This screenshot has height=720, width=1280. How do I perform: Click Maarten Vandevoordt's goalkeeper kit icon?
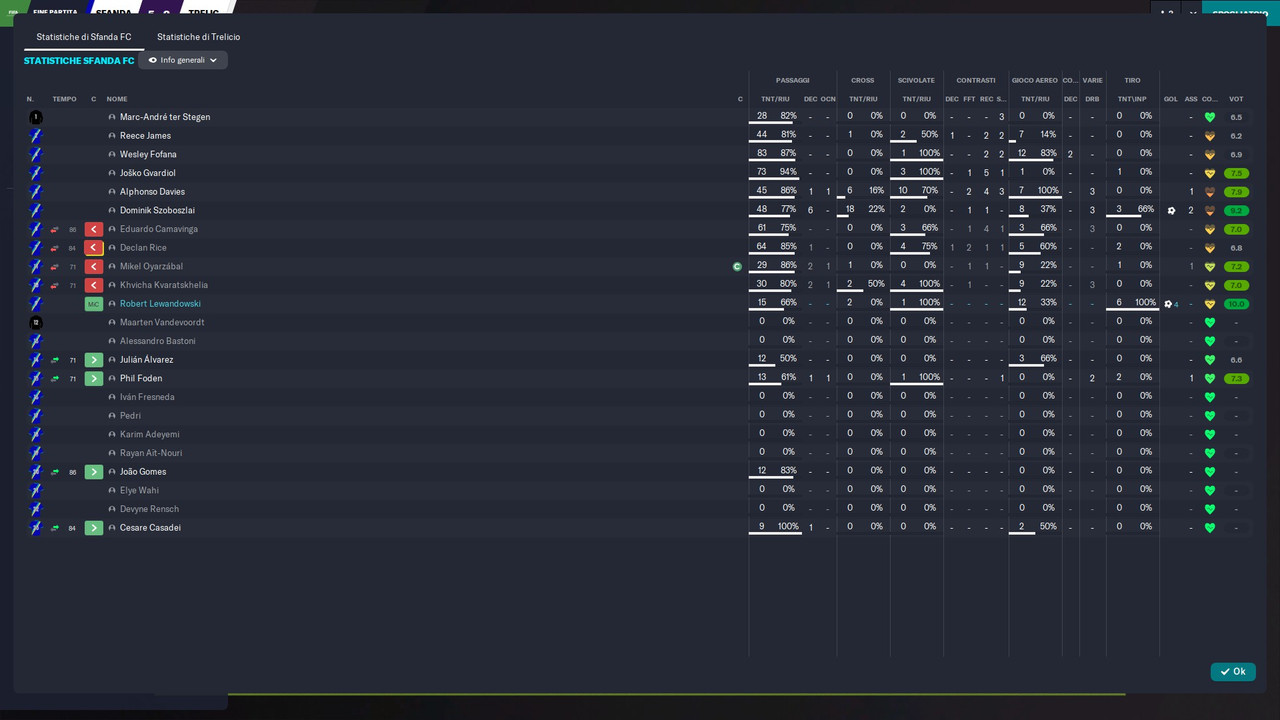pyautogui.click(x=36, y=322)
